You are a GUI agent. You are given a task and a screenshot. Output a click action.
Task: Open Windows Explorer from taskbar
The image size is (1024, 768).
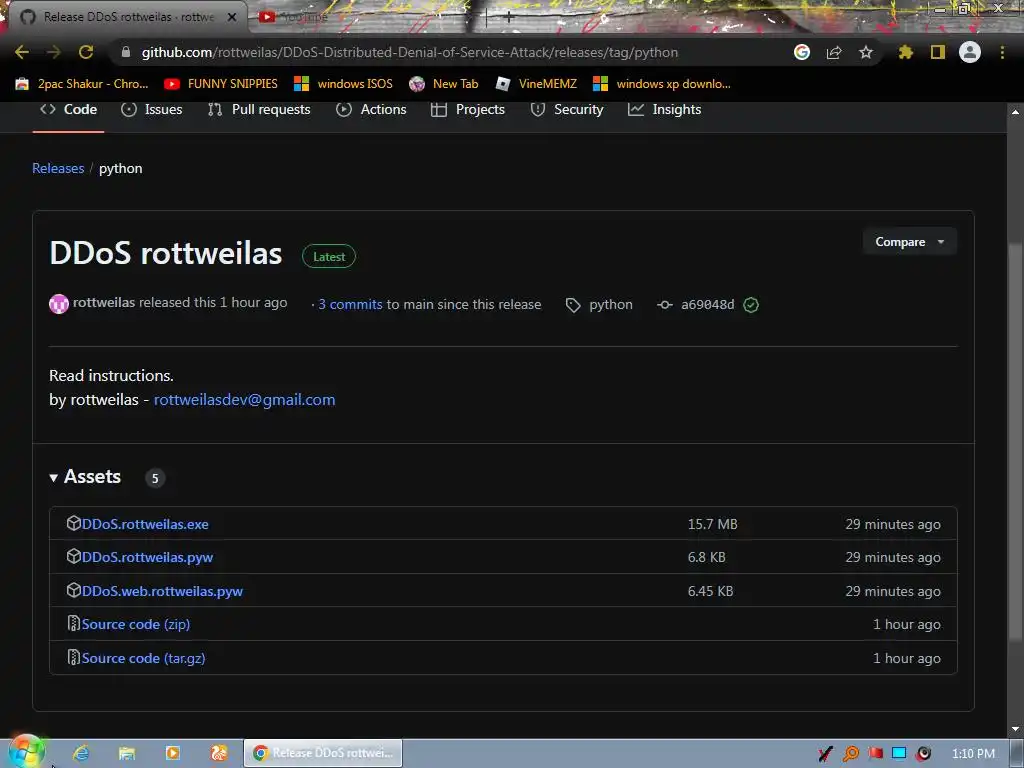[127, 753]
